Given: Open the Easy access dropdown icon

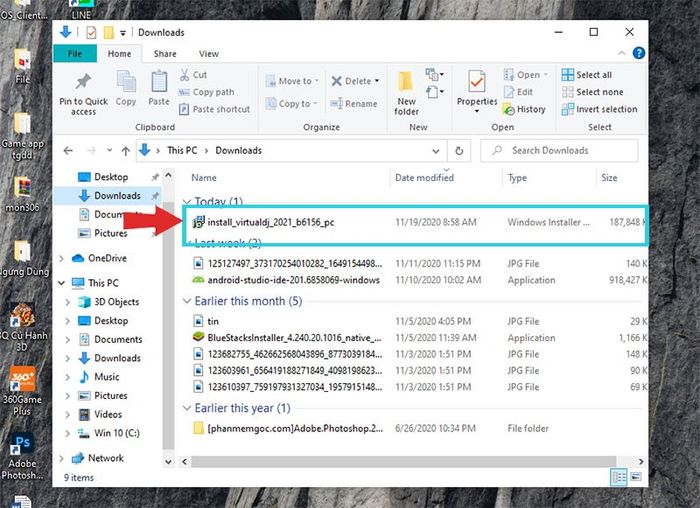Looking at the screenshot, I should 434,92.
